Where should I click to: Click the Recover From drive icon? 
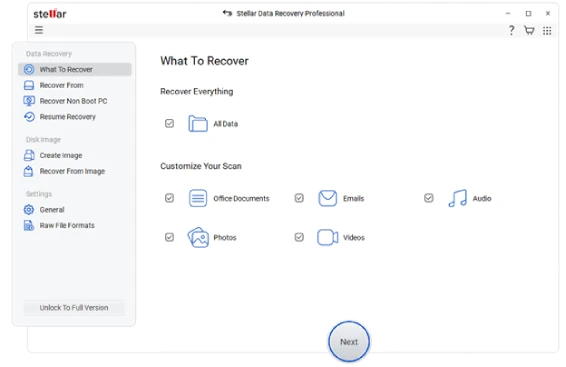tap(29, 85)
